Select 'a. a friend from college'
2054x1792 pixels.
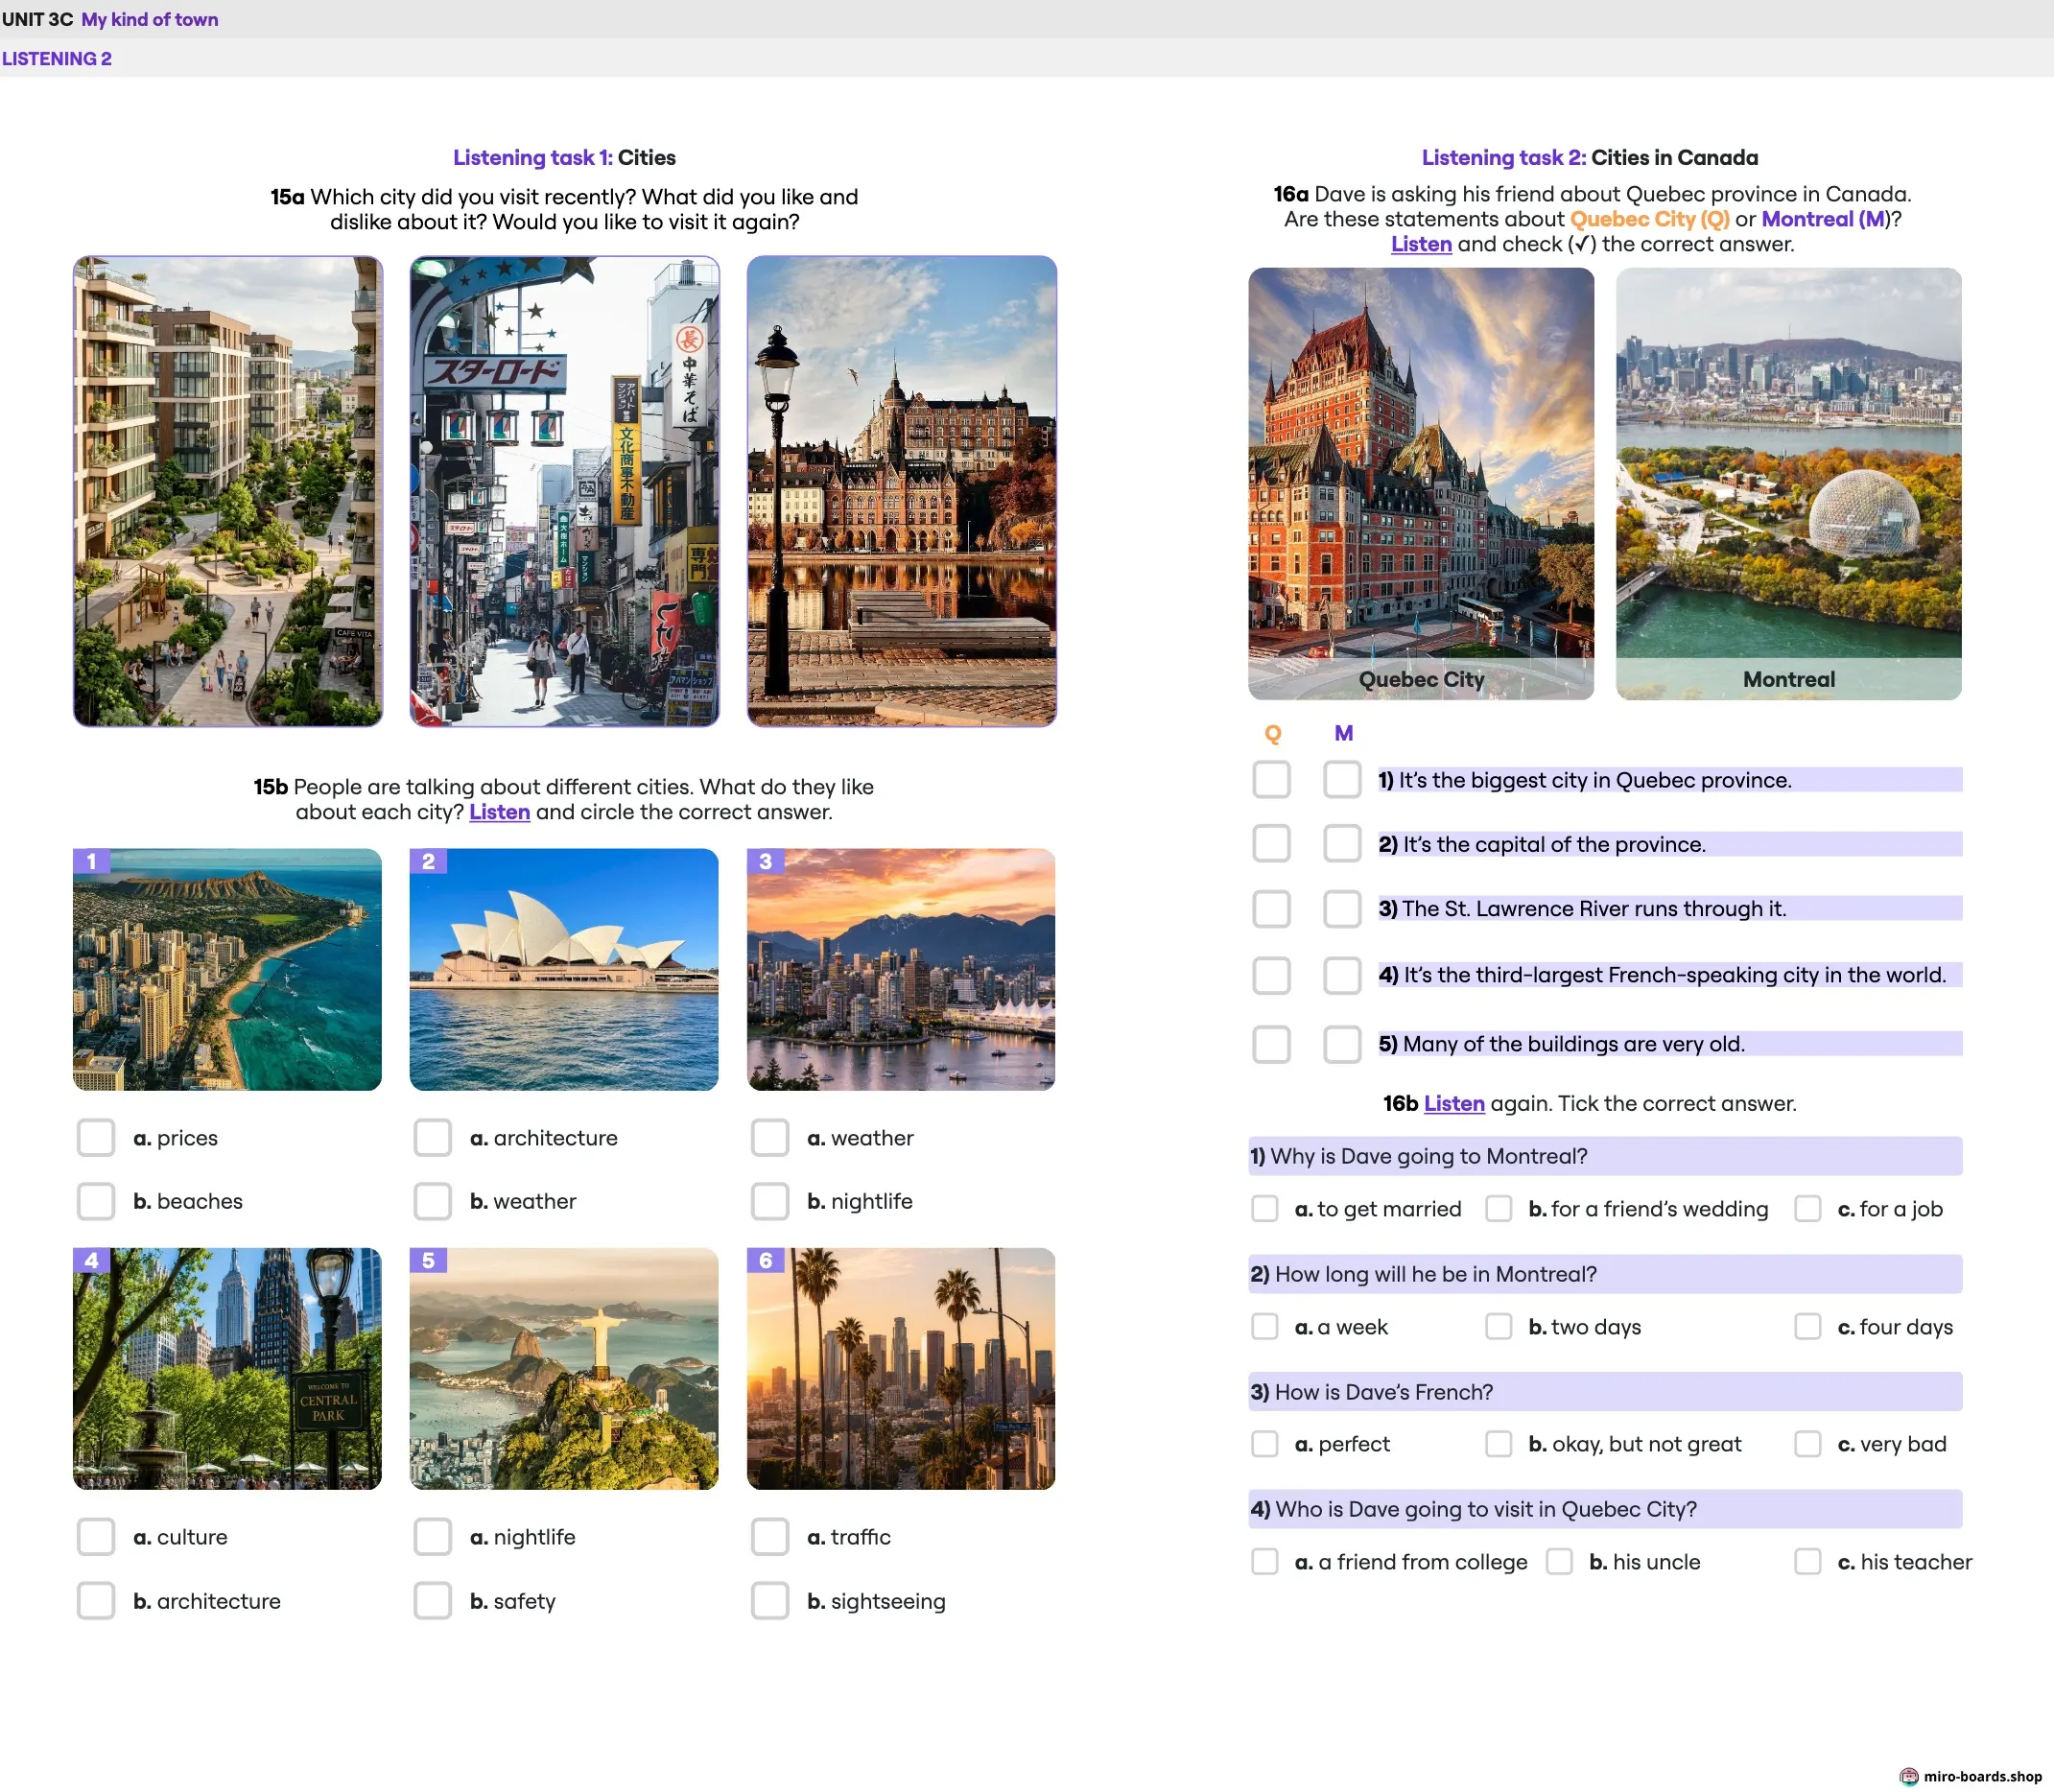click(x=1265, y=1562)
